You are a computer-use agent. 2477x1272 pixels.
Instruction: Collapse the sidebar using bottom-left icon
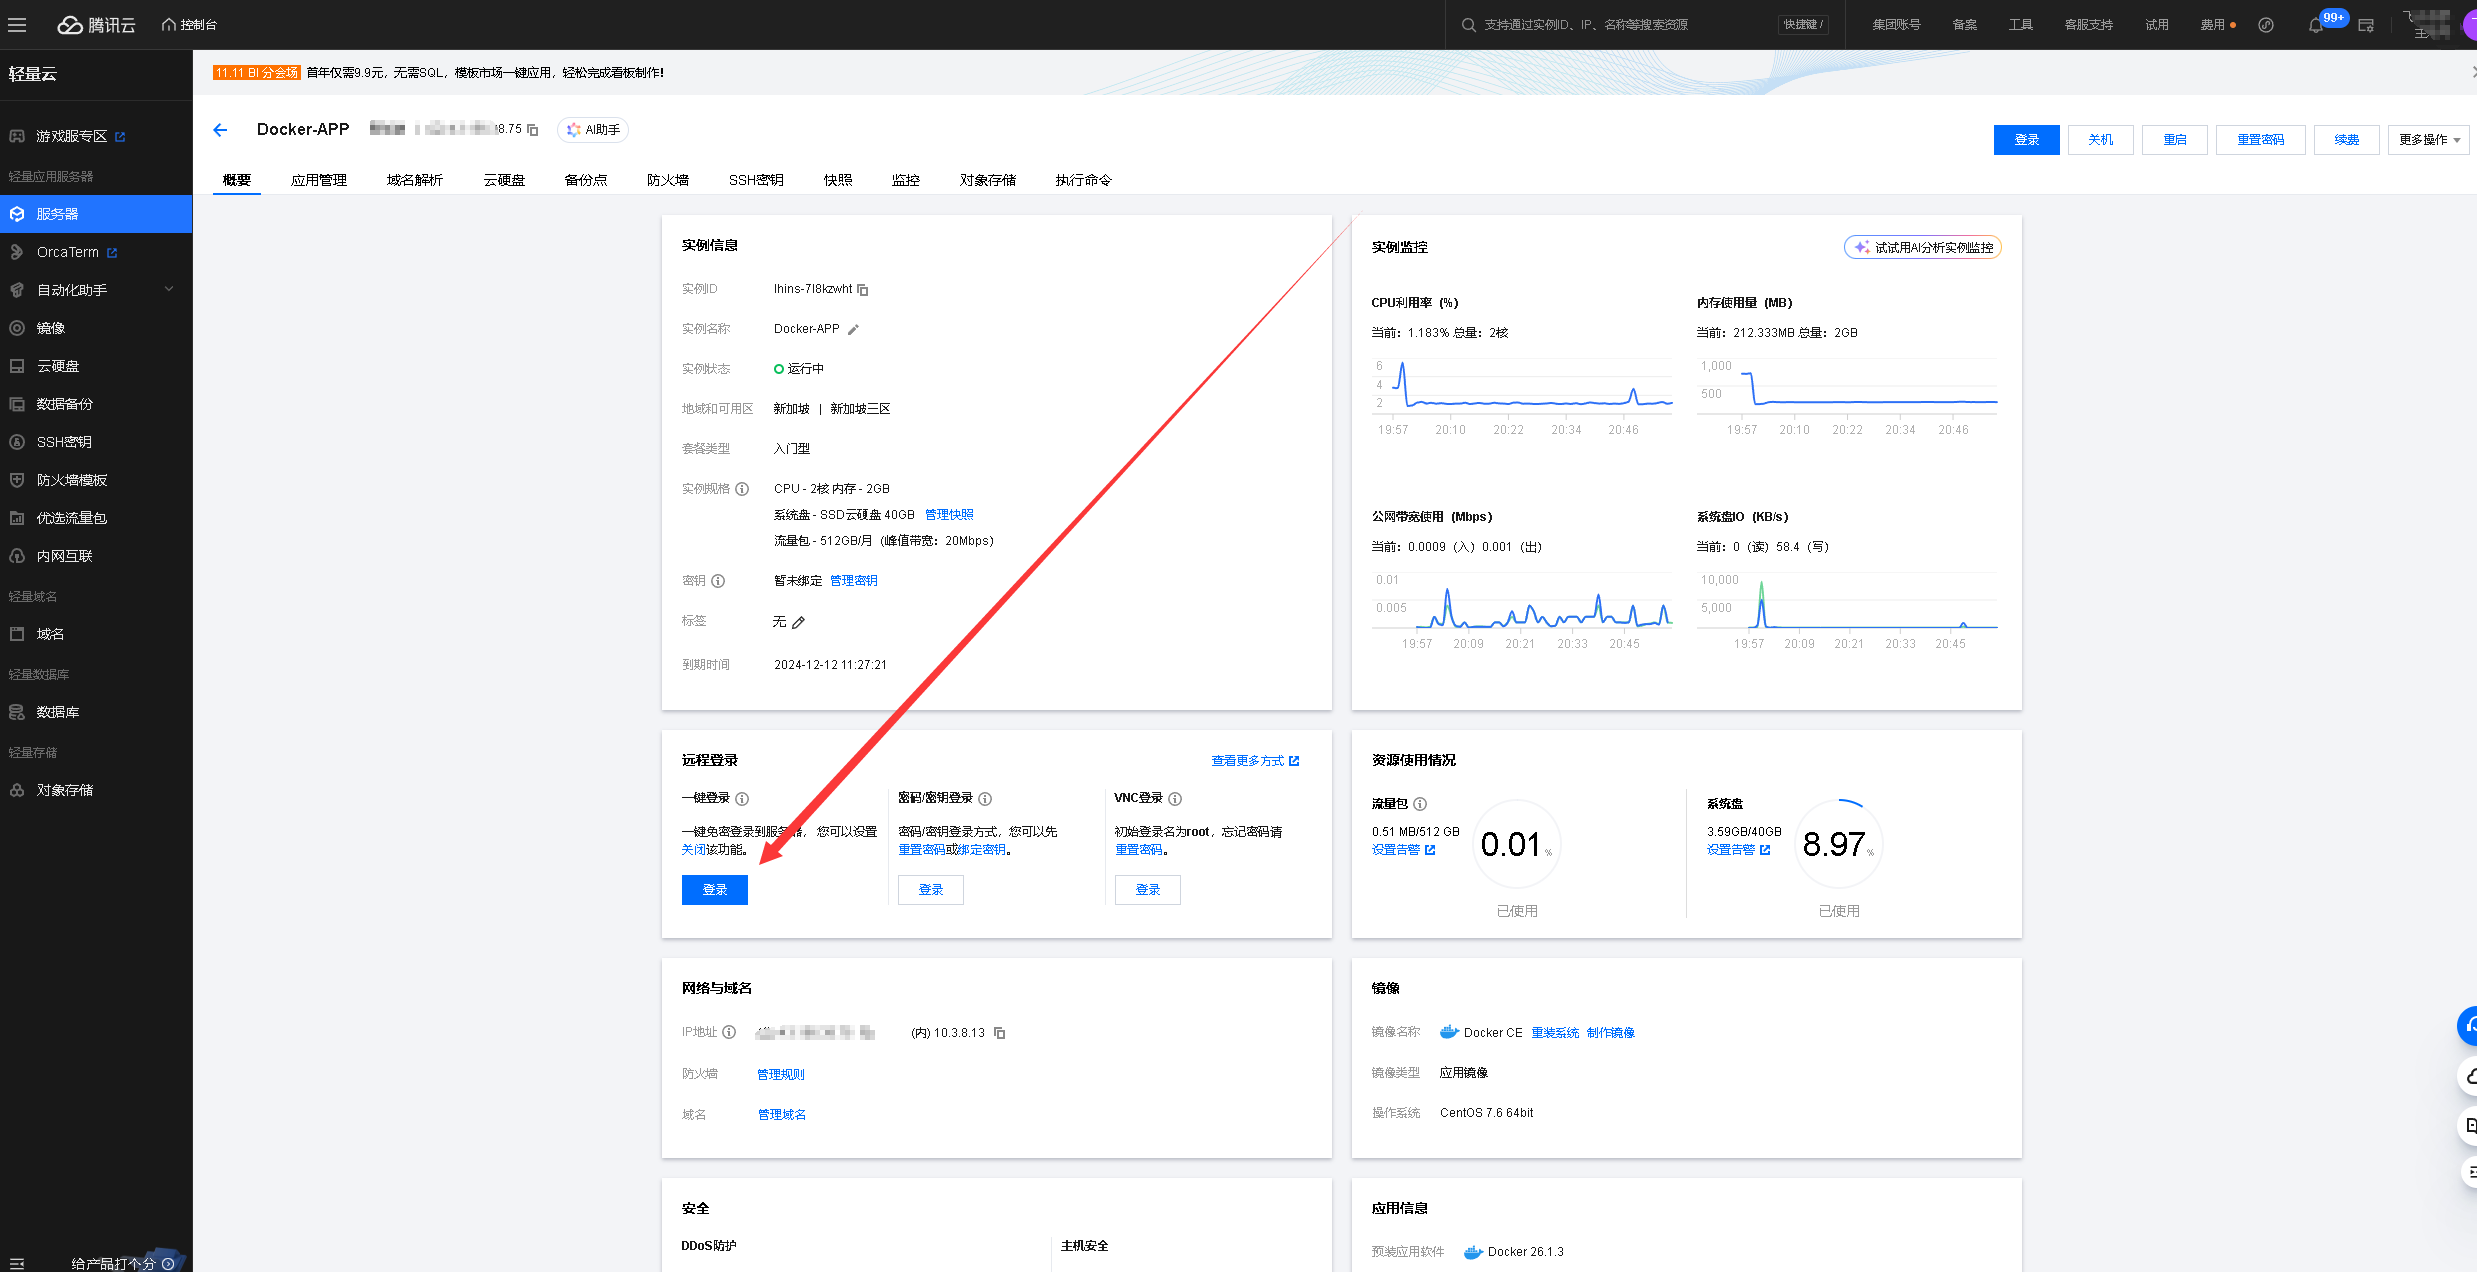17,1263
